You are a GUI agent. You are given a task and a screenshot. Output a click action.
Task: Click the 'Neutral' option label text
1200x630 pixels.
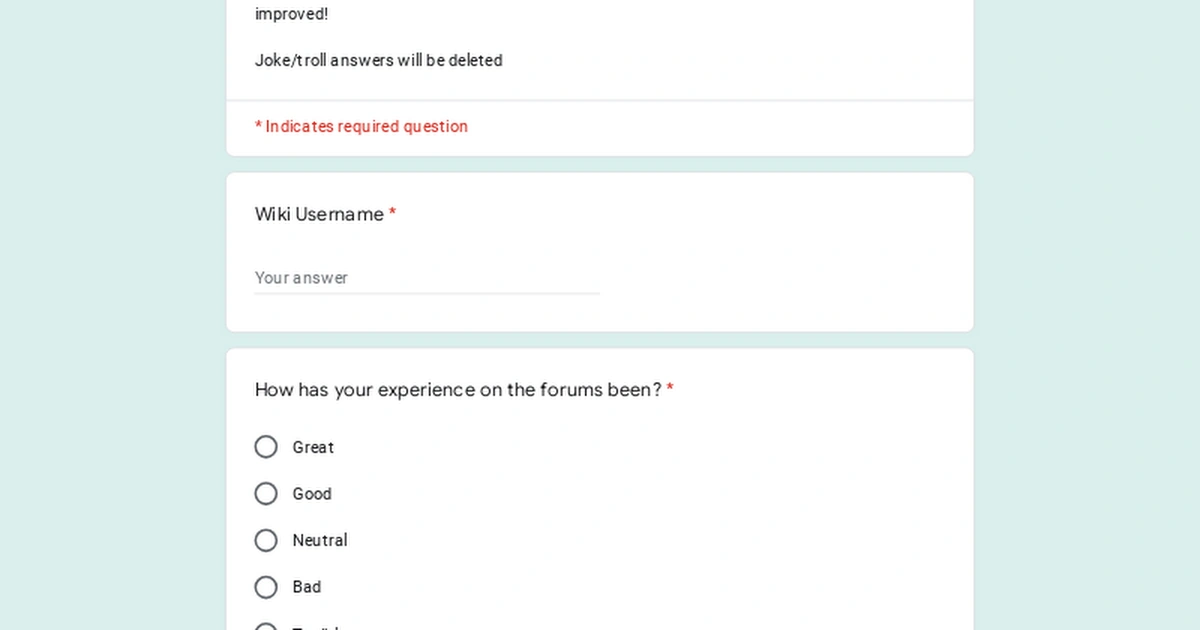(320, 541)
